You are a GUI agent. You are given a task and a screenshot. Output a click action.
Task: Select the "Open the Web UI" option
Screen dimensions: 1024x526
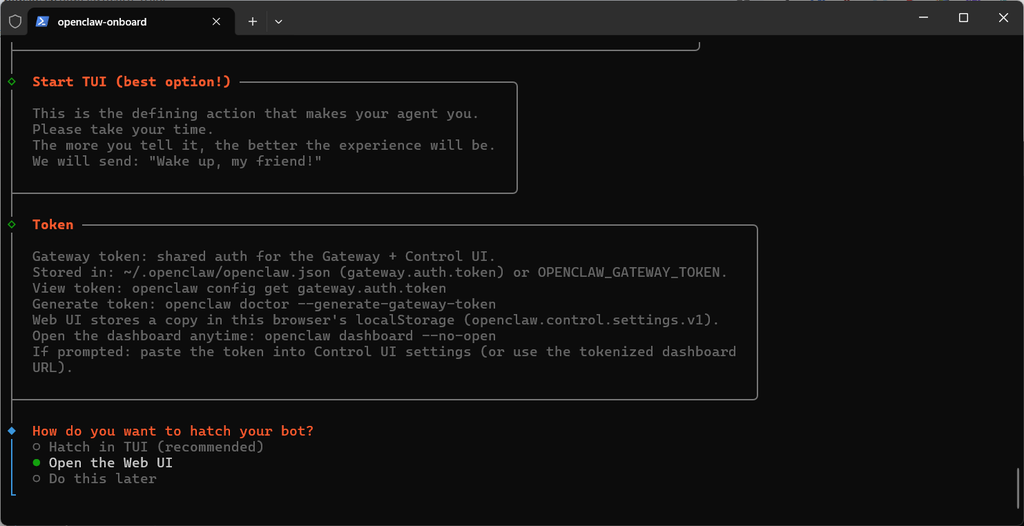[x=110, y=463]
